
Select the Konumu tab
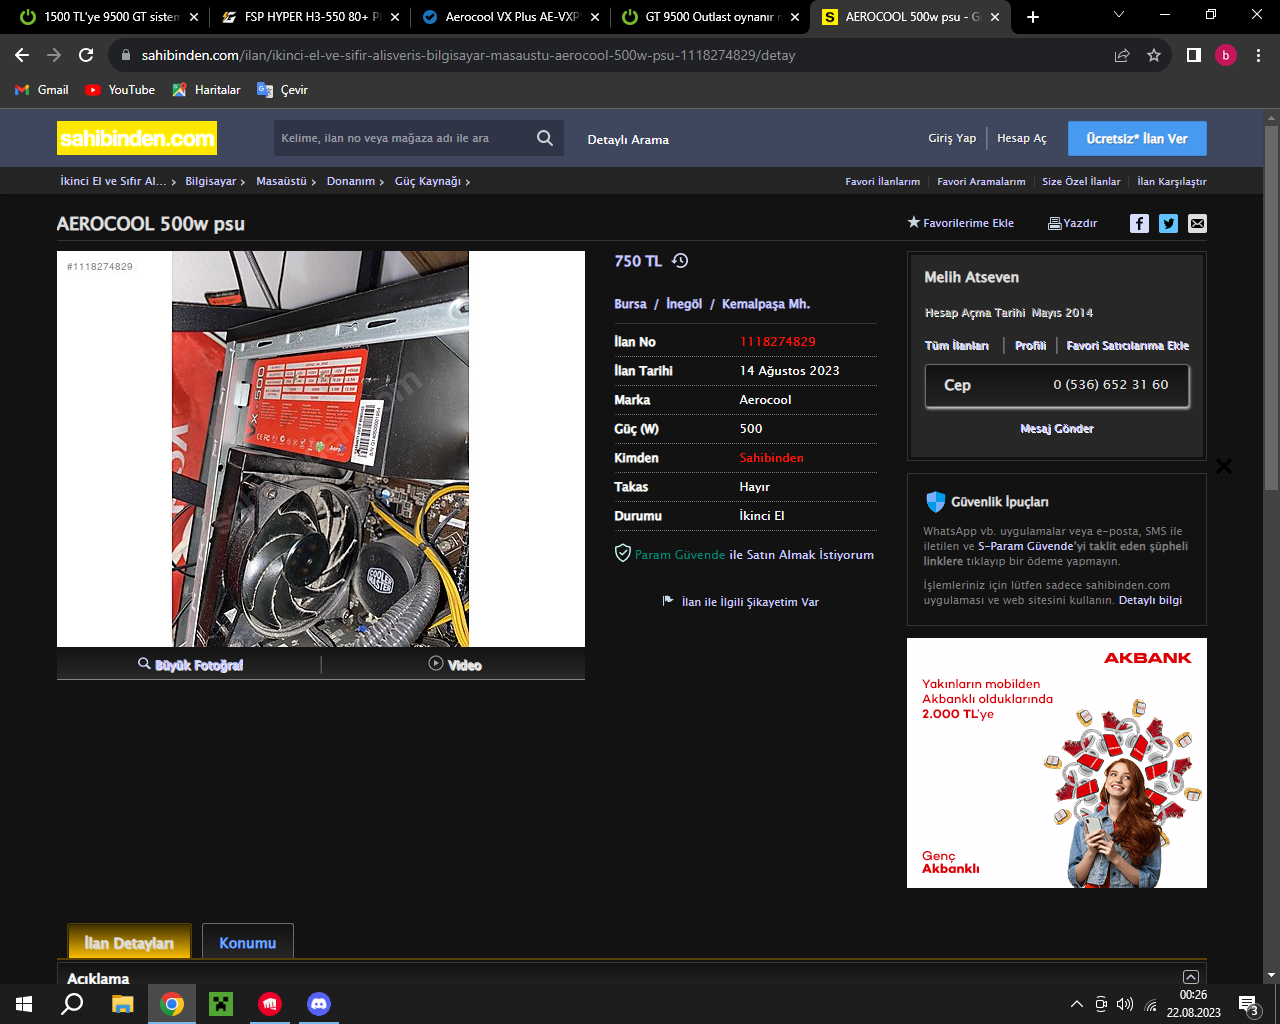[x=248, y=942]
